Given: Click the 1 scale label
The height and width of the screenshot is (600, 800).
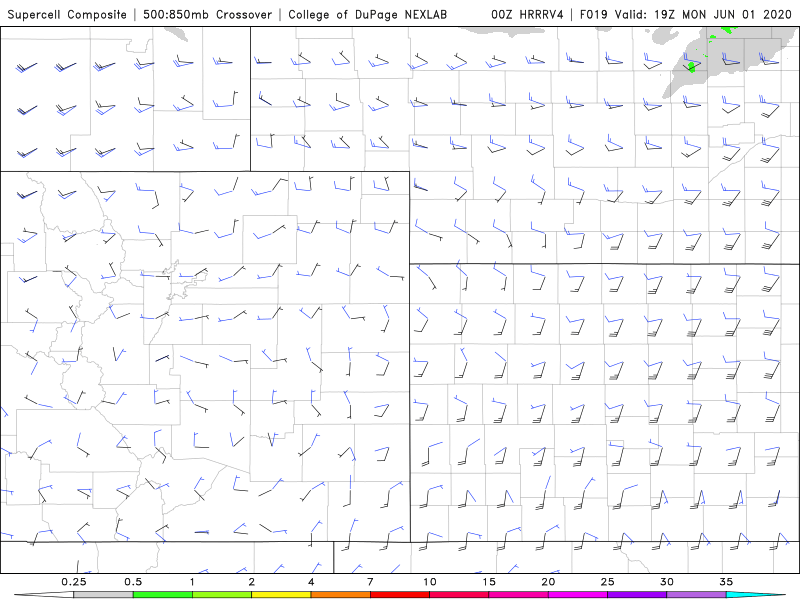Looking at the screenshot, I should point(192,582).
